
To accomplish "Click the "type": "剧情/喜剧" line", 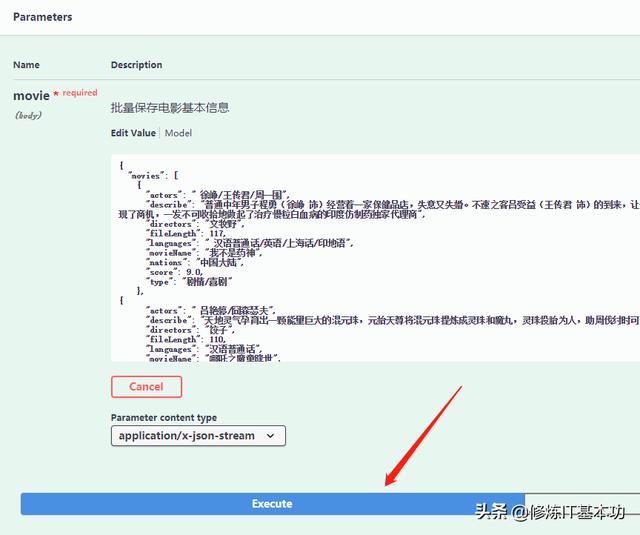I will pyautogui.click(x=189, y=282).
